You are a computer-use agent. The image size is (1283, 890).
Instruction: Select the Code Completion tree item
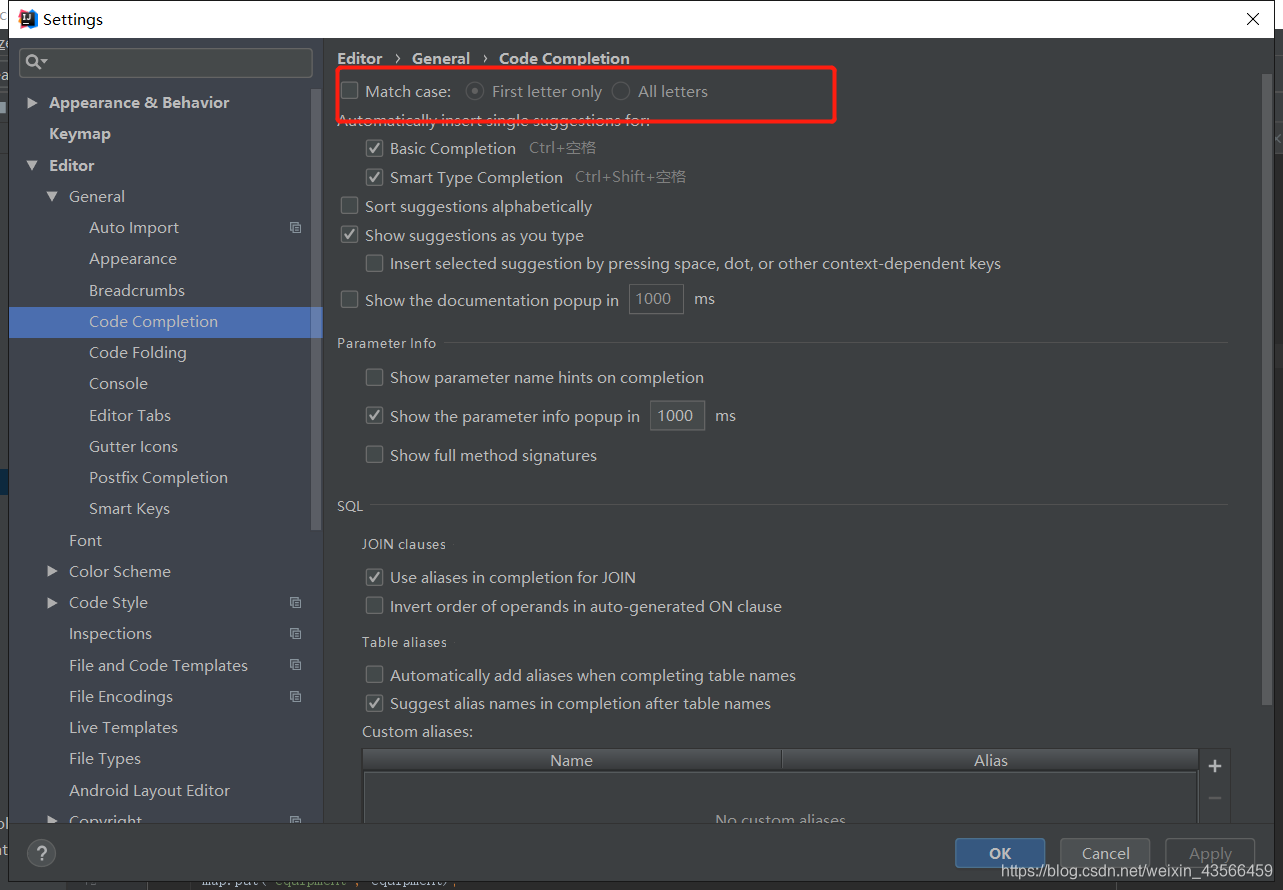click(165, 322)
